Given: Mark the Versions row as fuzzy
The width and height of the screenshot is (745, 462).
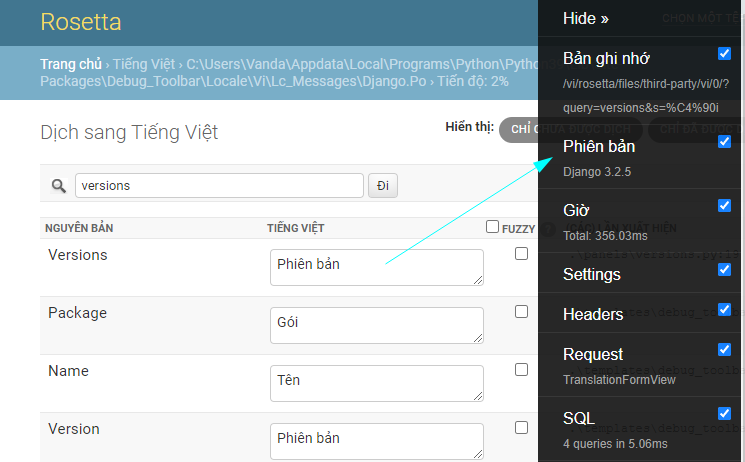Looking at the screenshot, I should pos(521,254).
